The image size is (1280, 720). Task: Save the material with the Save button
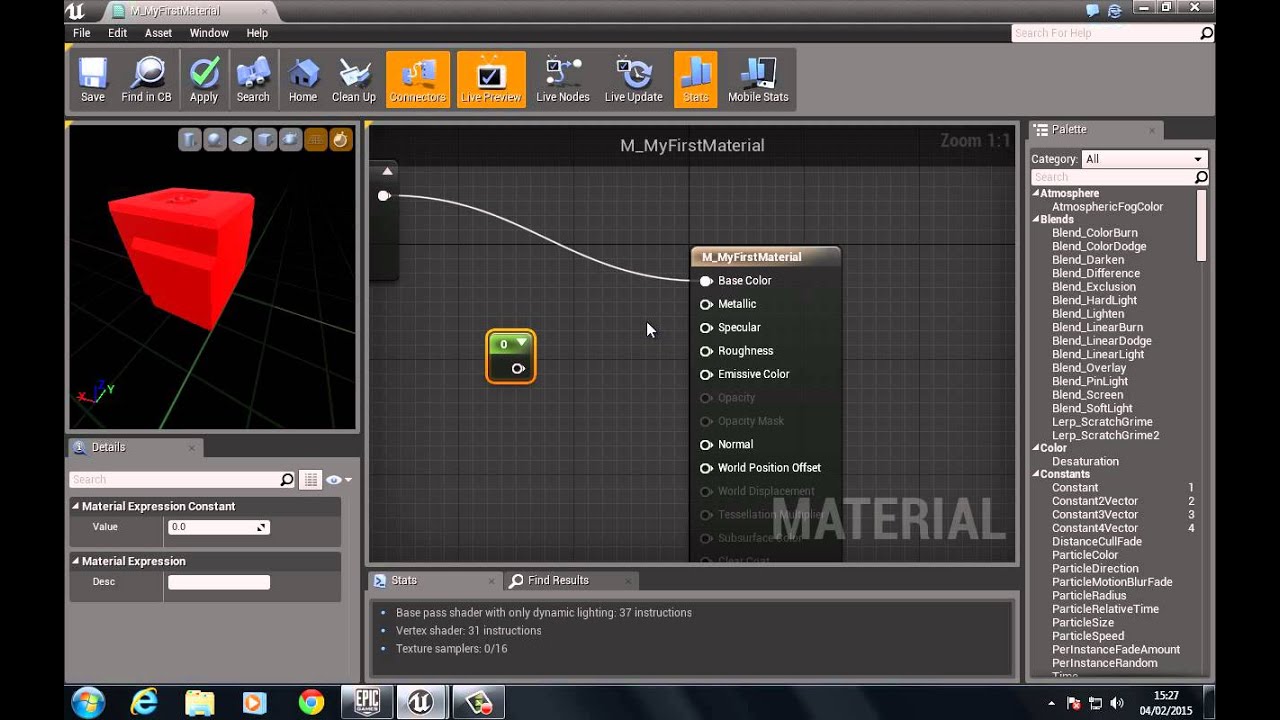[93, 80]
